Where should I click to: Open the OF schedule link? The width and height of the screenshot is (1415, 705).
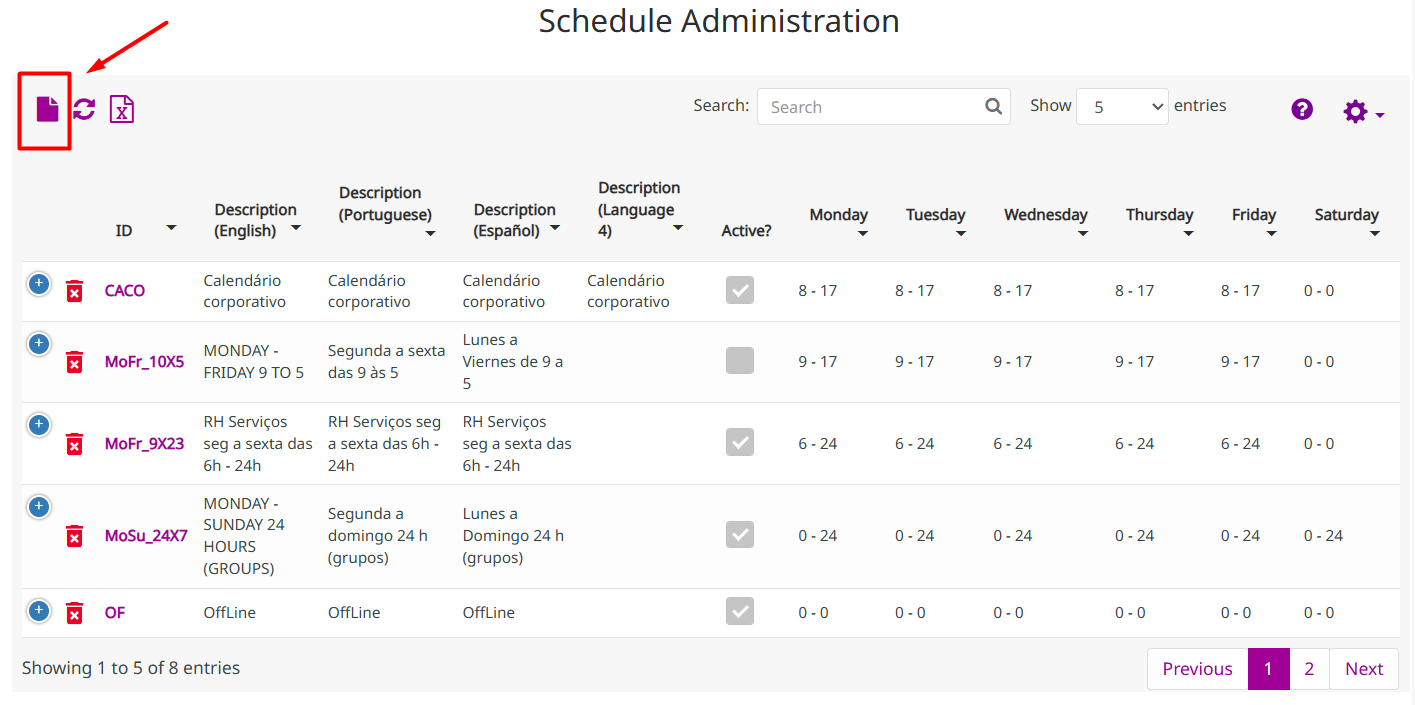click(x=115, y=613)
